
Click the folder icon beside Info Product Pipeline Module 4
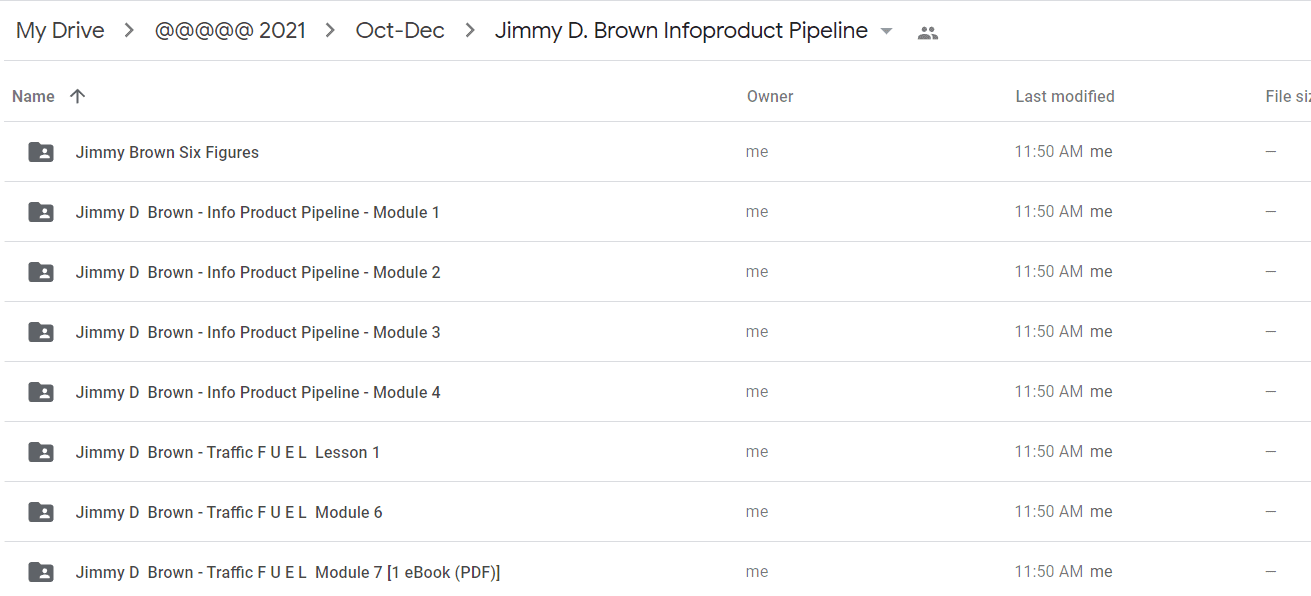pyautogui.click(x=41, y=392)
